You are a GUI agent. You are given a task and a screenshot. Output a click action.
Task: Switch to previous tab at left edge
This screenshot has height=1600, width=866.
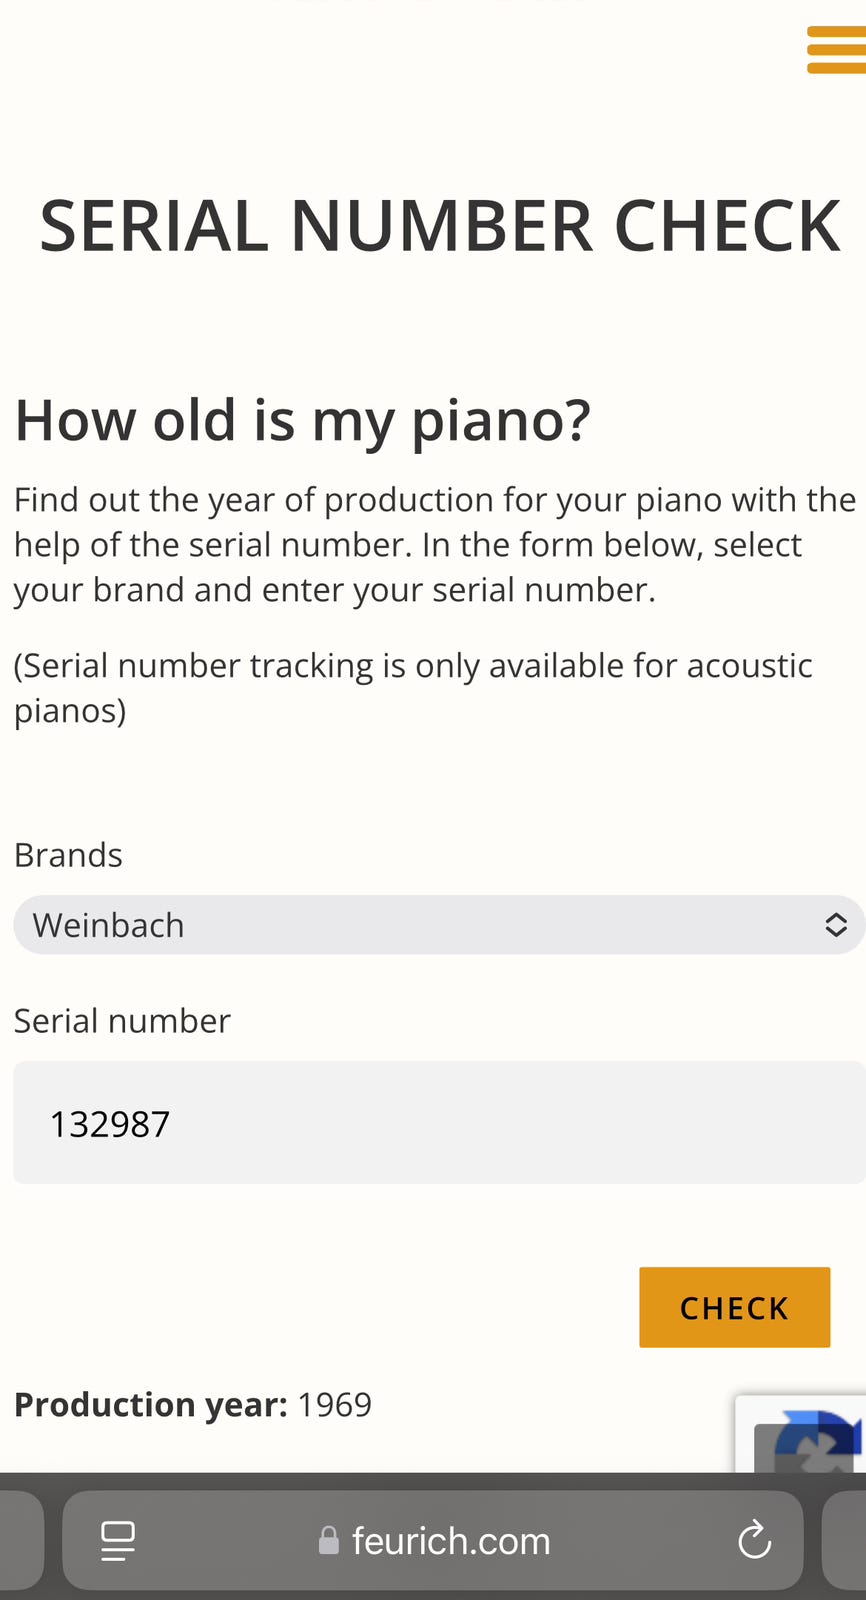pos(20,1540)
